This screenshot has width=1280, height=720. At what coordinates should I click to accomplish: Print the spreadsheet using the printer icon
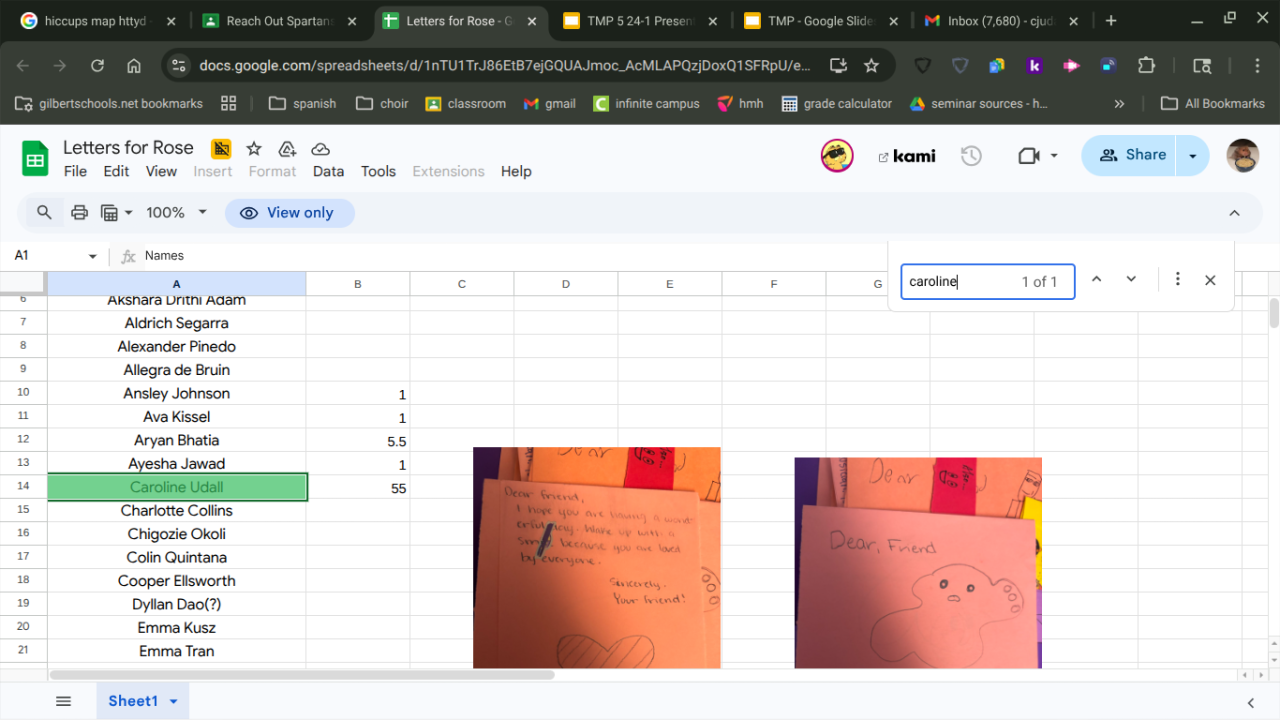pyautogui.click(x=80, y=212)
